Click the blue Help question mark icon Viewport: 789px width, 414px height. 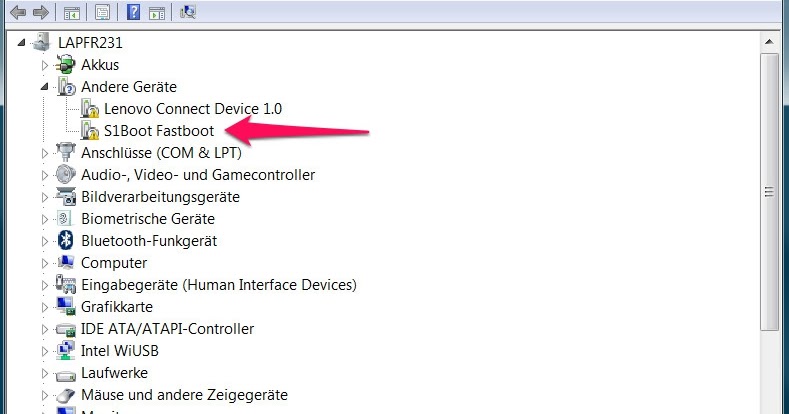pos(133,13)
